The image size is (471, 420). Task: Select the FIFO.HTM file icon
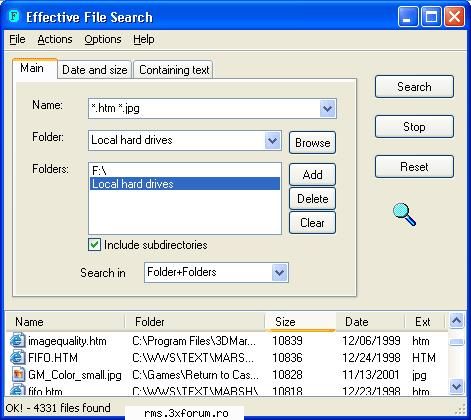click(17, 357)
